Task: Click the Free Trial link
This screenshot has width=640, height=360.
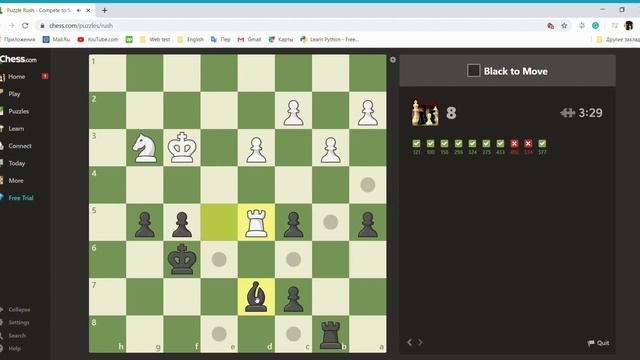Action: (20, 198)
